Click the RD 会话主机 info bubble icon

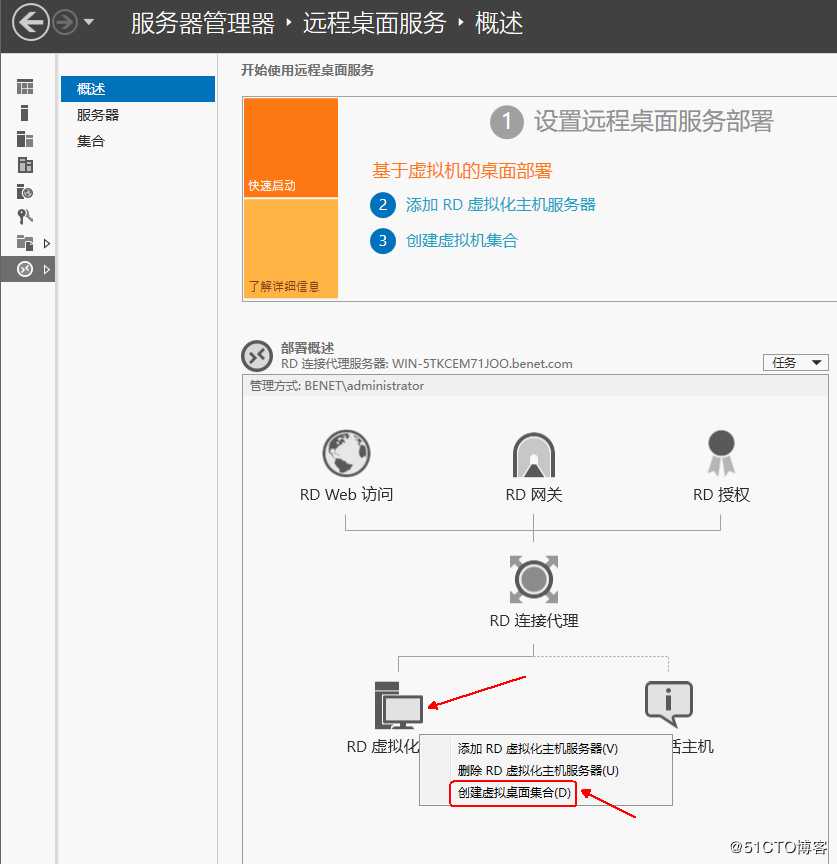[x=669, y=704]
